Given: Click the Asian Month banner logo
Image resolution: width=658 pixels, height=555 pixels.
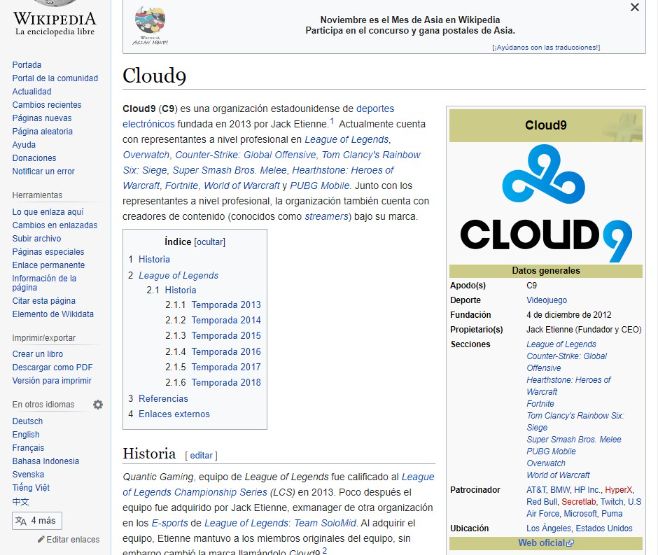Looking at the screenshot, I should point(150,25).
